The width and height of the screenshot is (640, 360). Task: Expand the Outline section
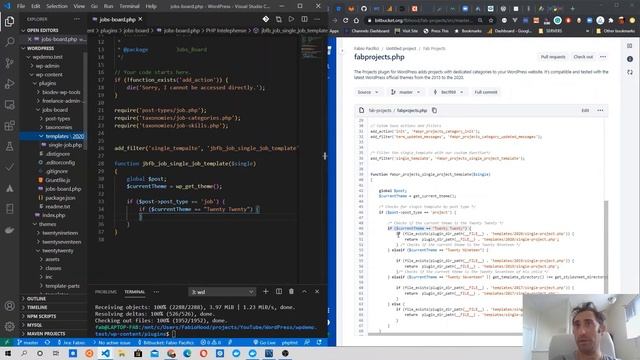coord(53,299)
